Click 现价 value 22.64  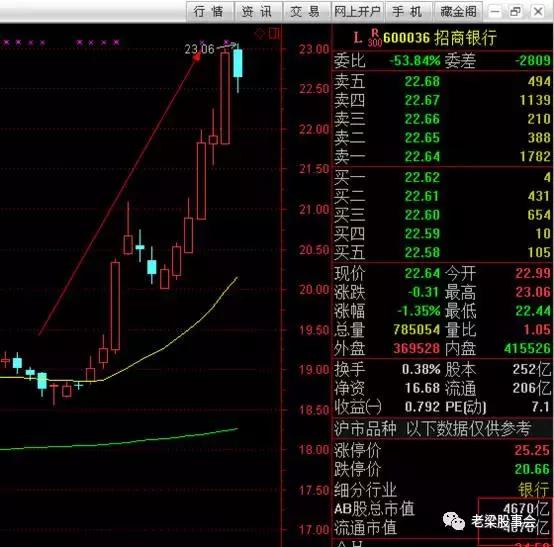click(x=422, y=273)
